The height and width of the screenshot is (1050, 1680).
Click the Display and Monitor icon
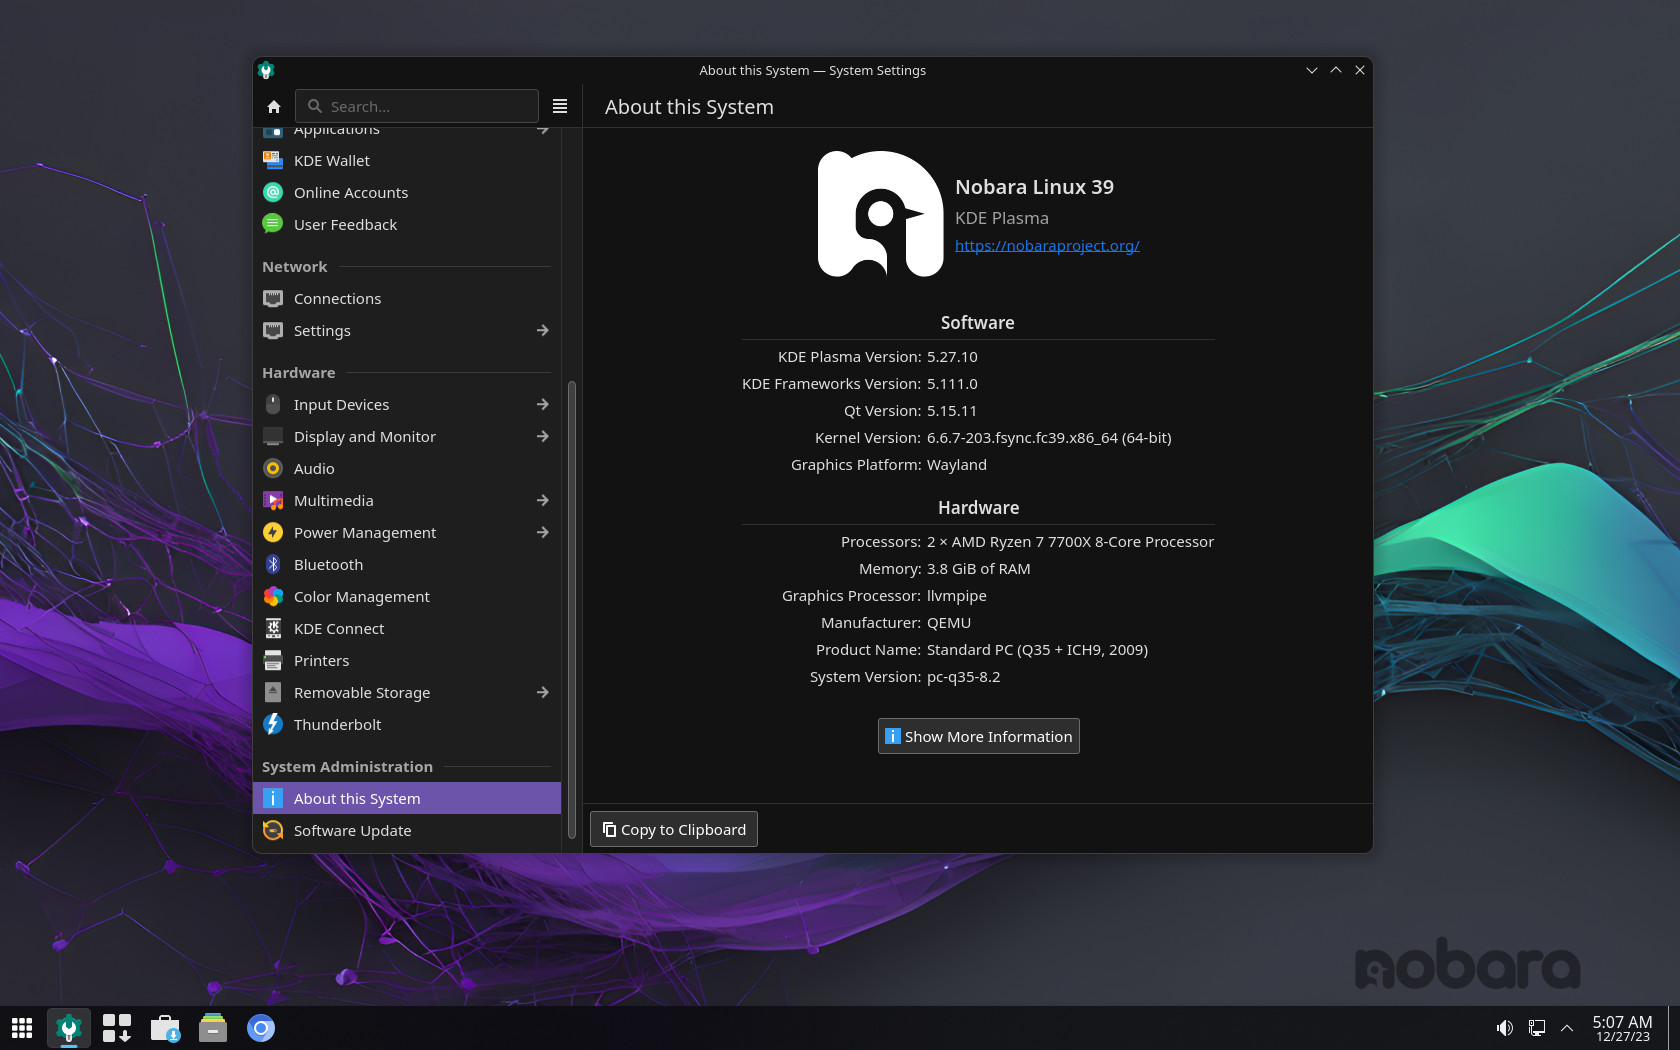(273, 436)
